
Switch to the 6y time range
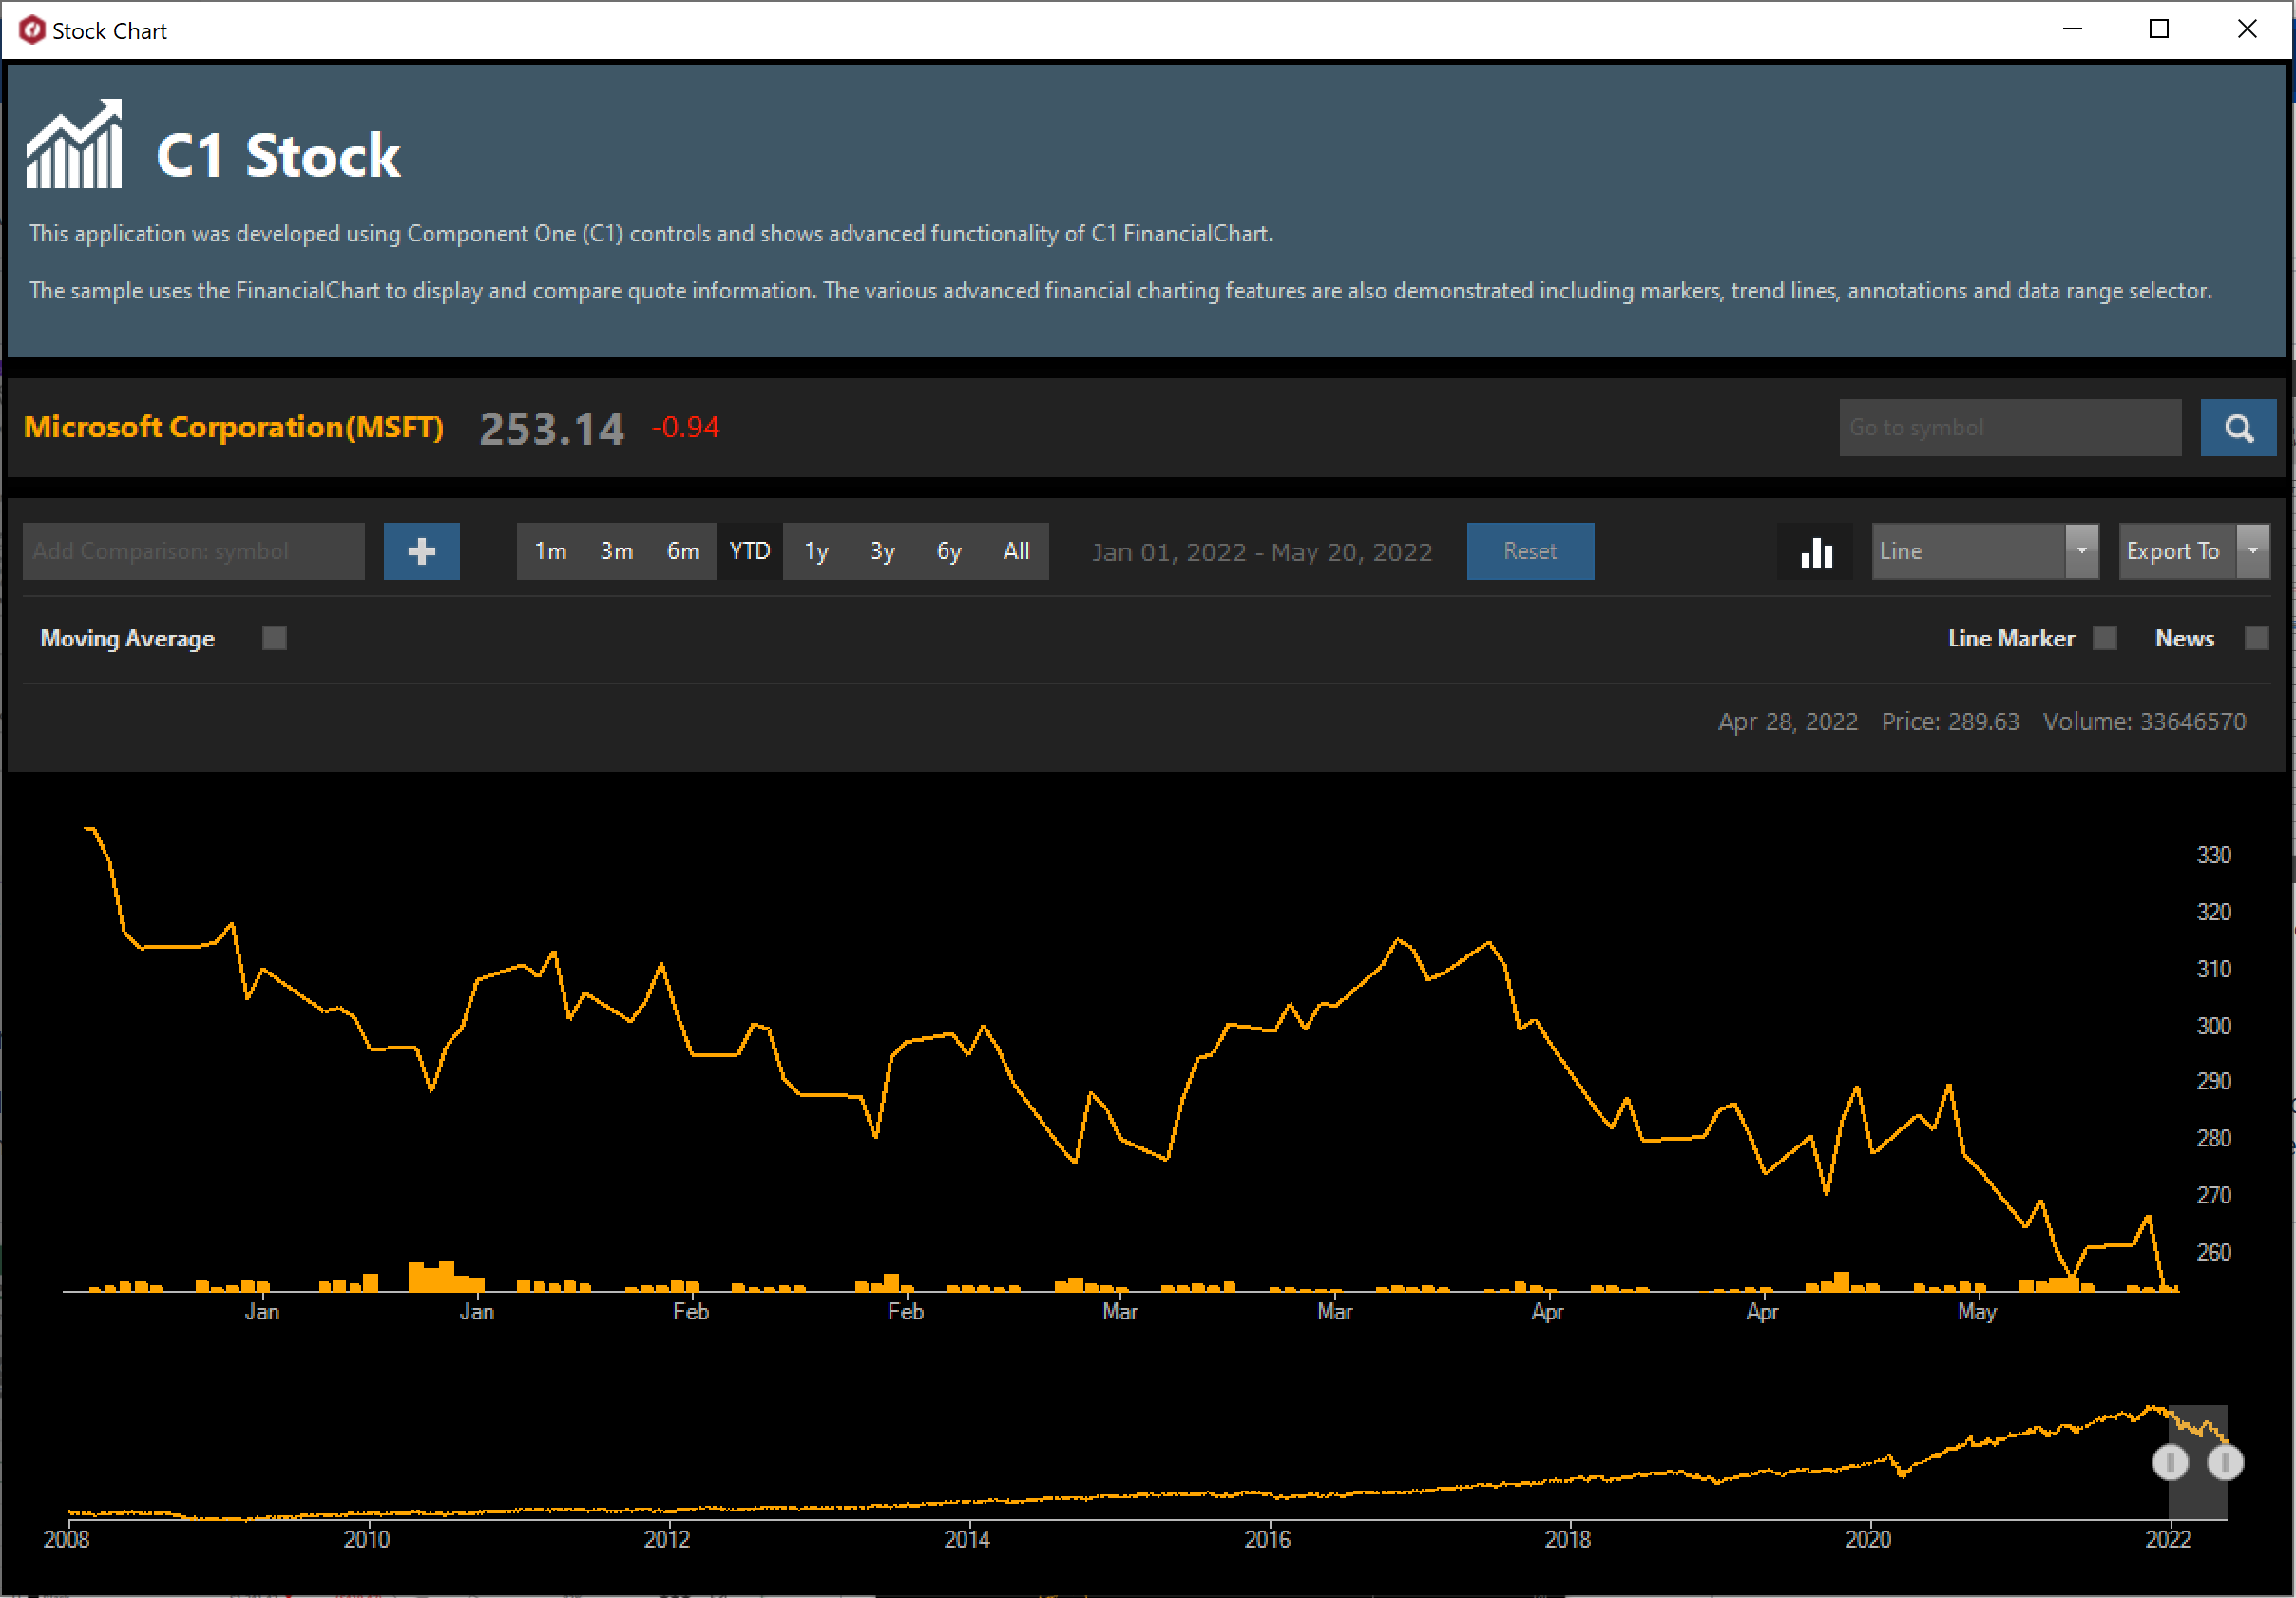click(x=948, y=551)
